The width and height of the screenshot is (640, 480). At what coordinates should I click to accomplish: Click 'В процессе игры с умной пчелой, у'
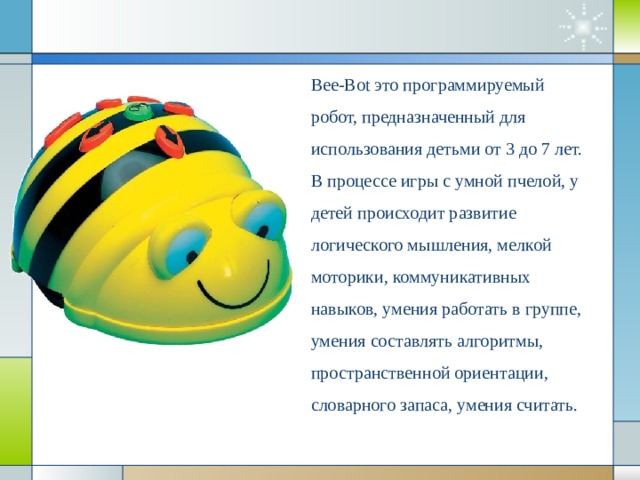tap(444, 182)
